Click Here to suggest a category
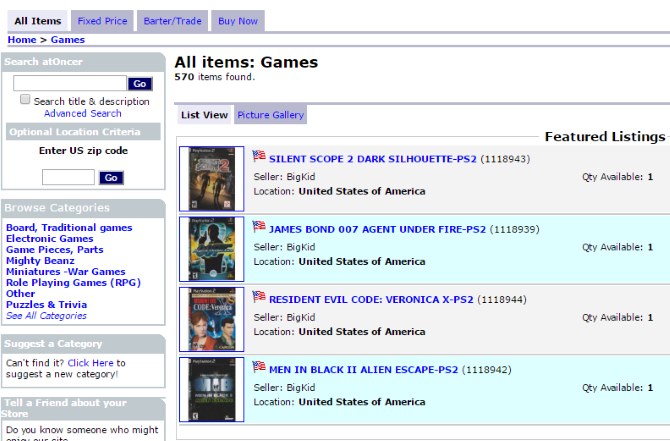670x441 pixels. click(x=90, y=363)
